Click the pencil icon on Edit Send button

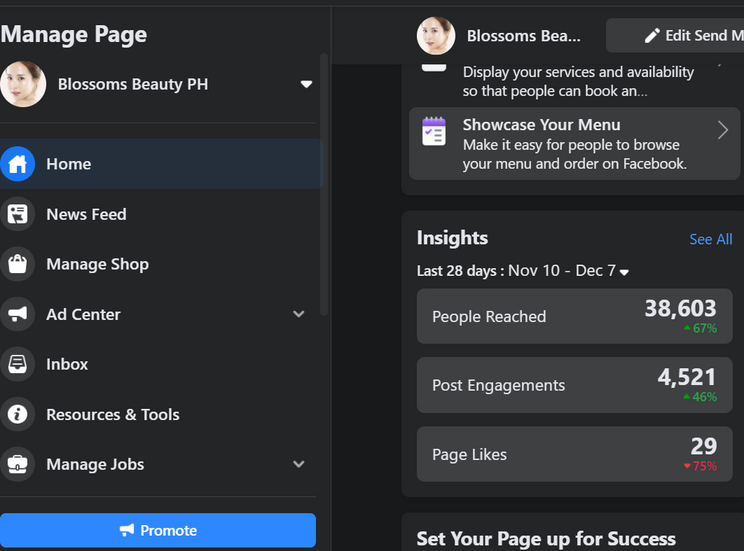[x=652, y=36]
